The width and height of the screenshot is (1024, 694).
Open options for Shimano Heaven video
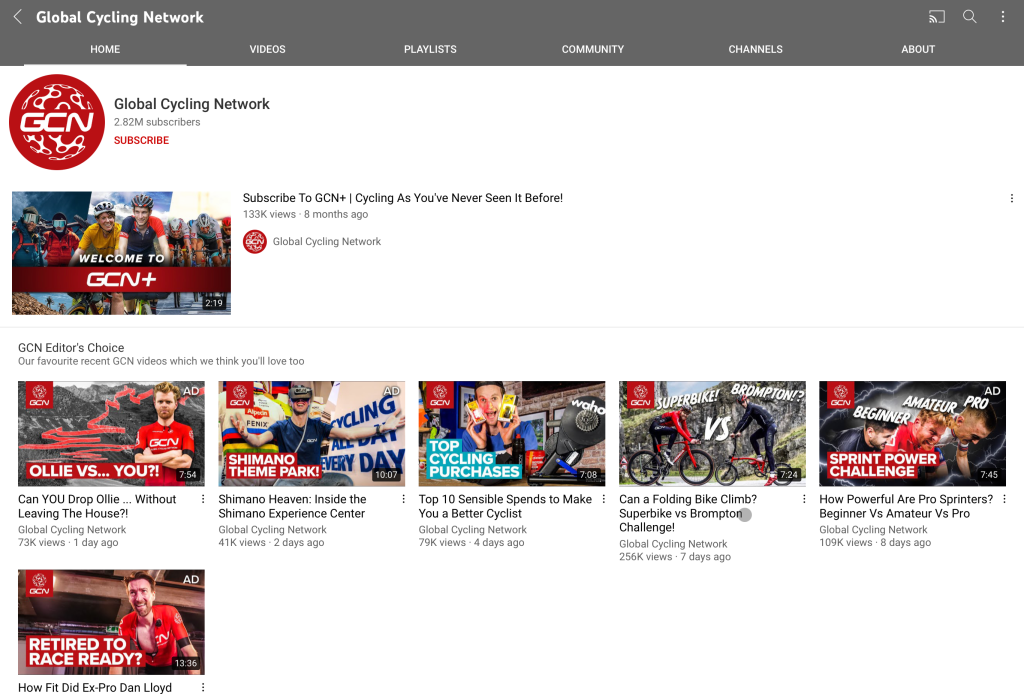coord(404,499)
